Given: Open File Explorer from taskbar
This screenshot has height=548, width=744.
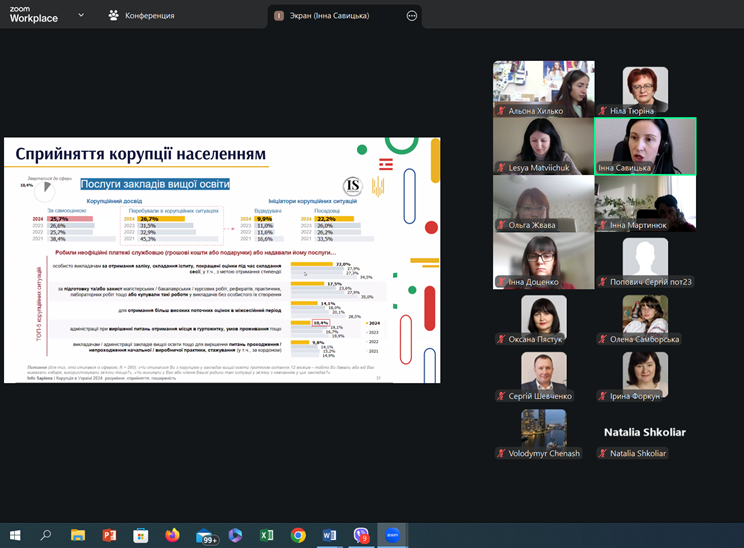Looking at the screenshot, I should 77,535.
